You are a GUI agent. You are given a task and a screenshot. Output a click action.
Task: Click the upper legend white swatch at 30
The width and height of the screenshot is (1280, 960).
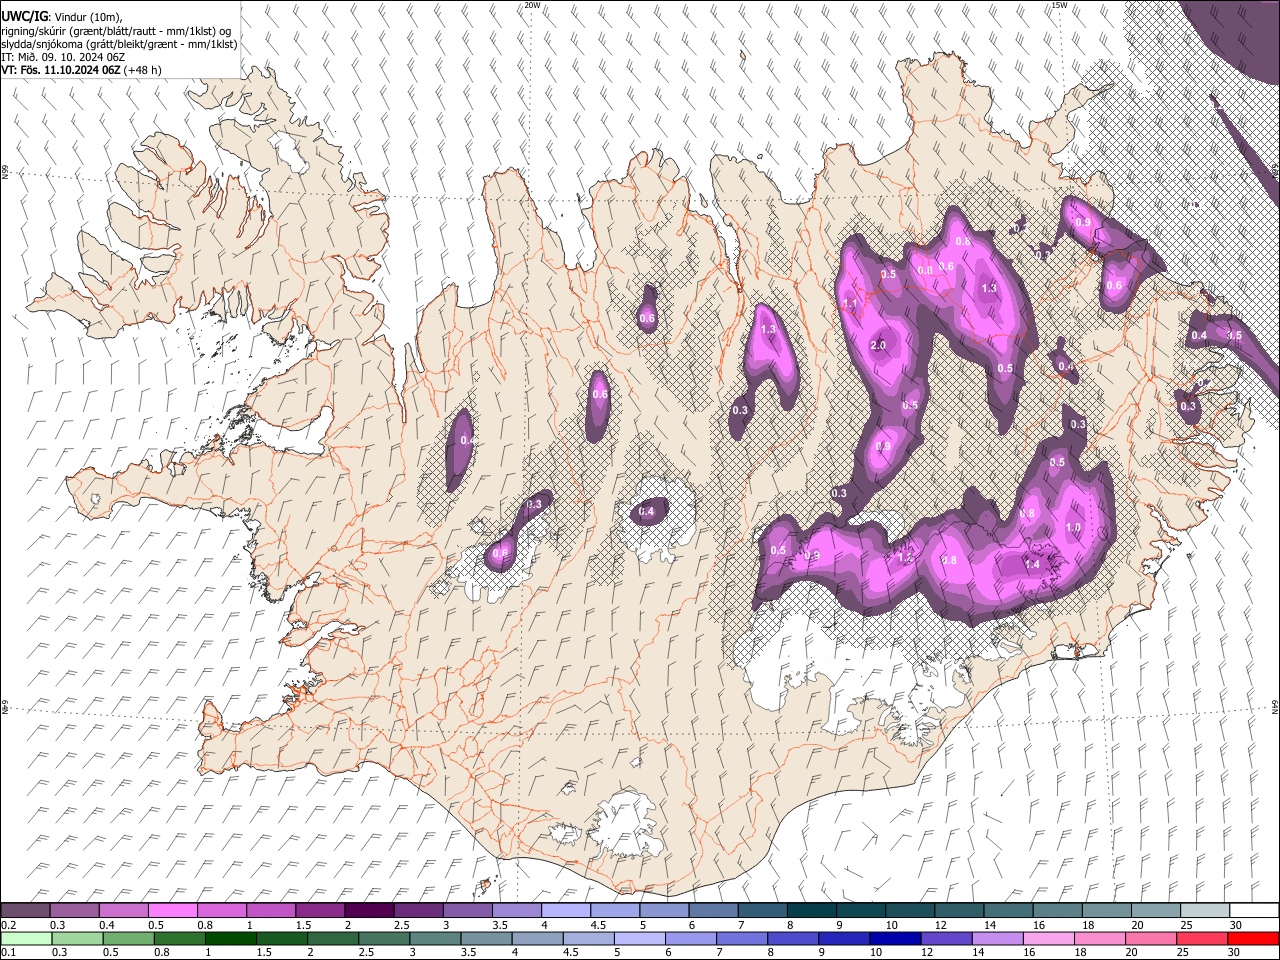(1254, 911)
